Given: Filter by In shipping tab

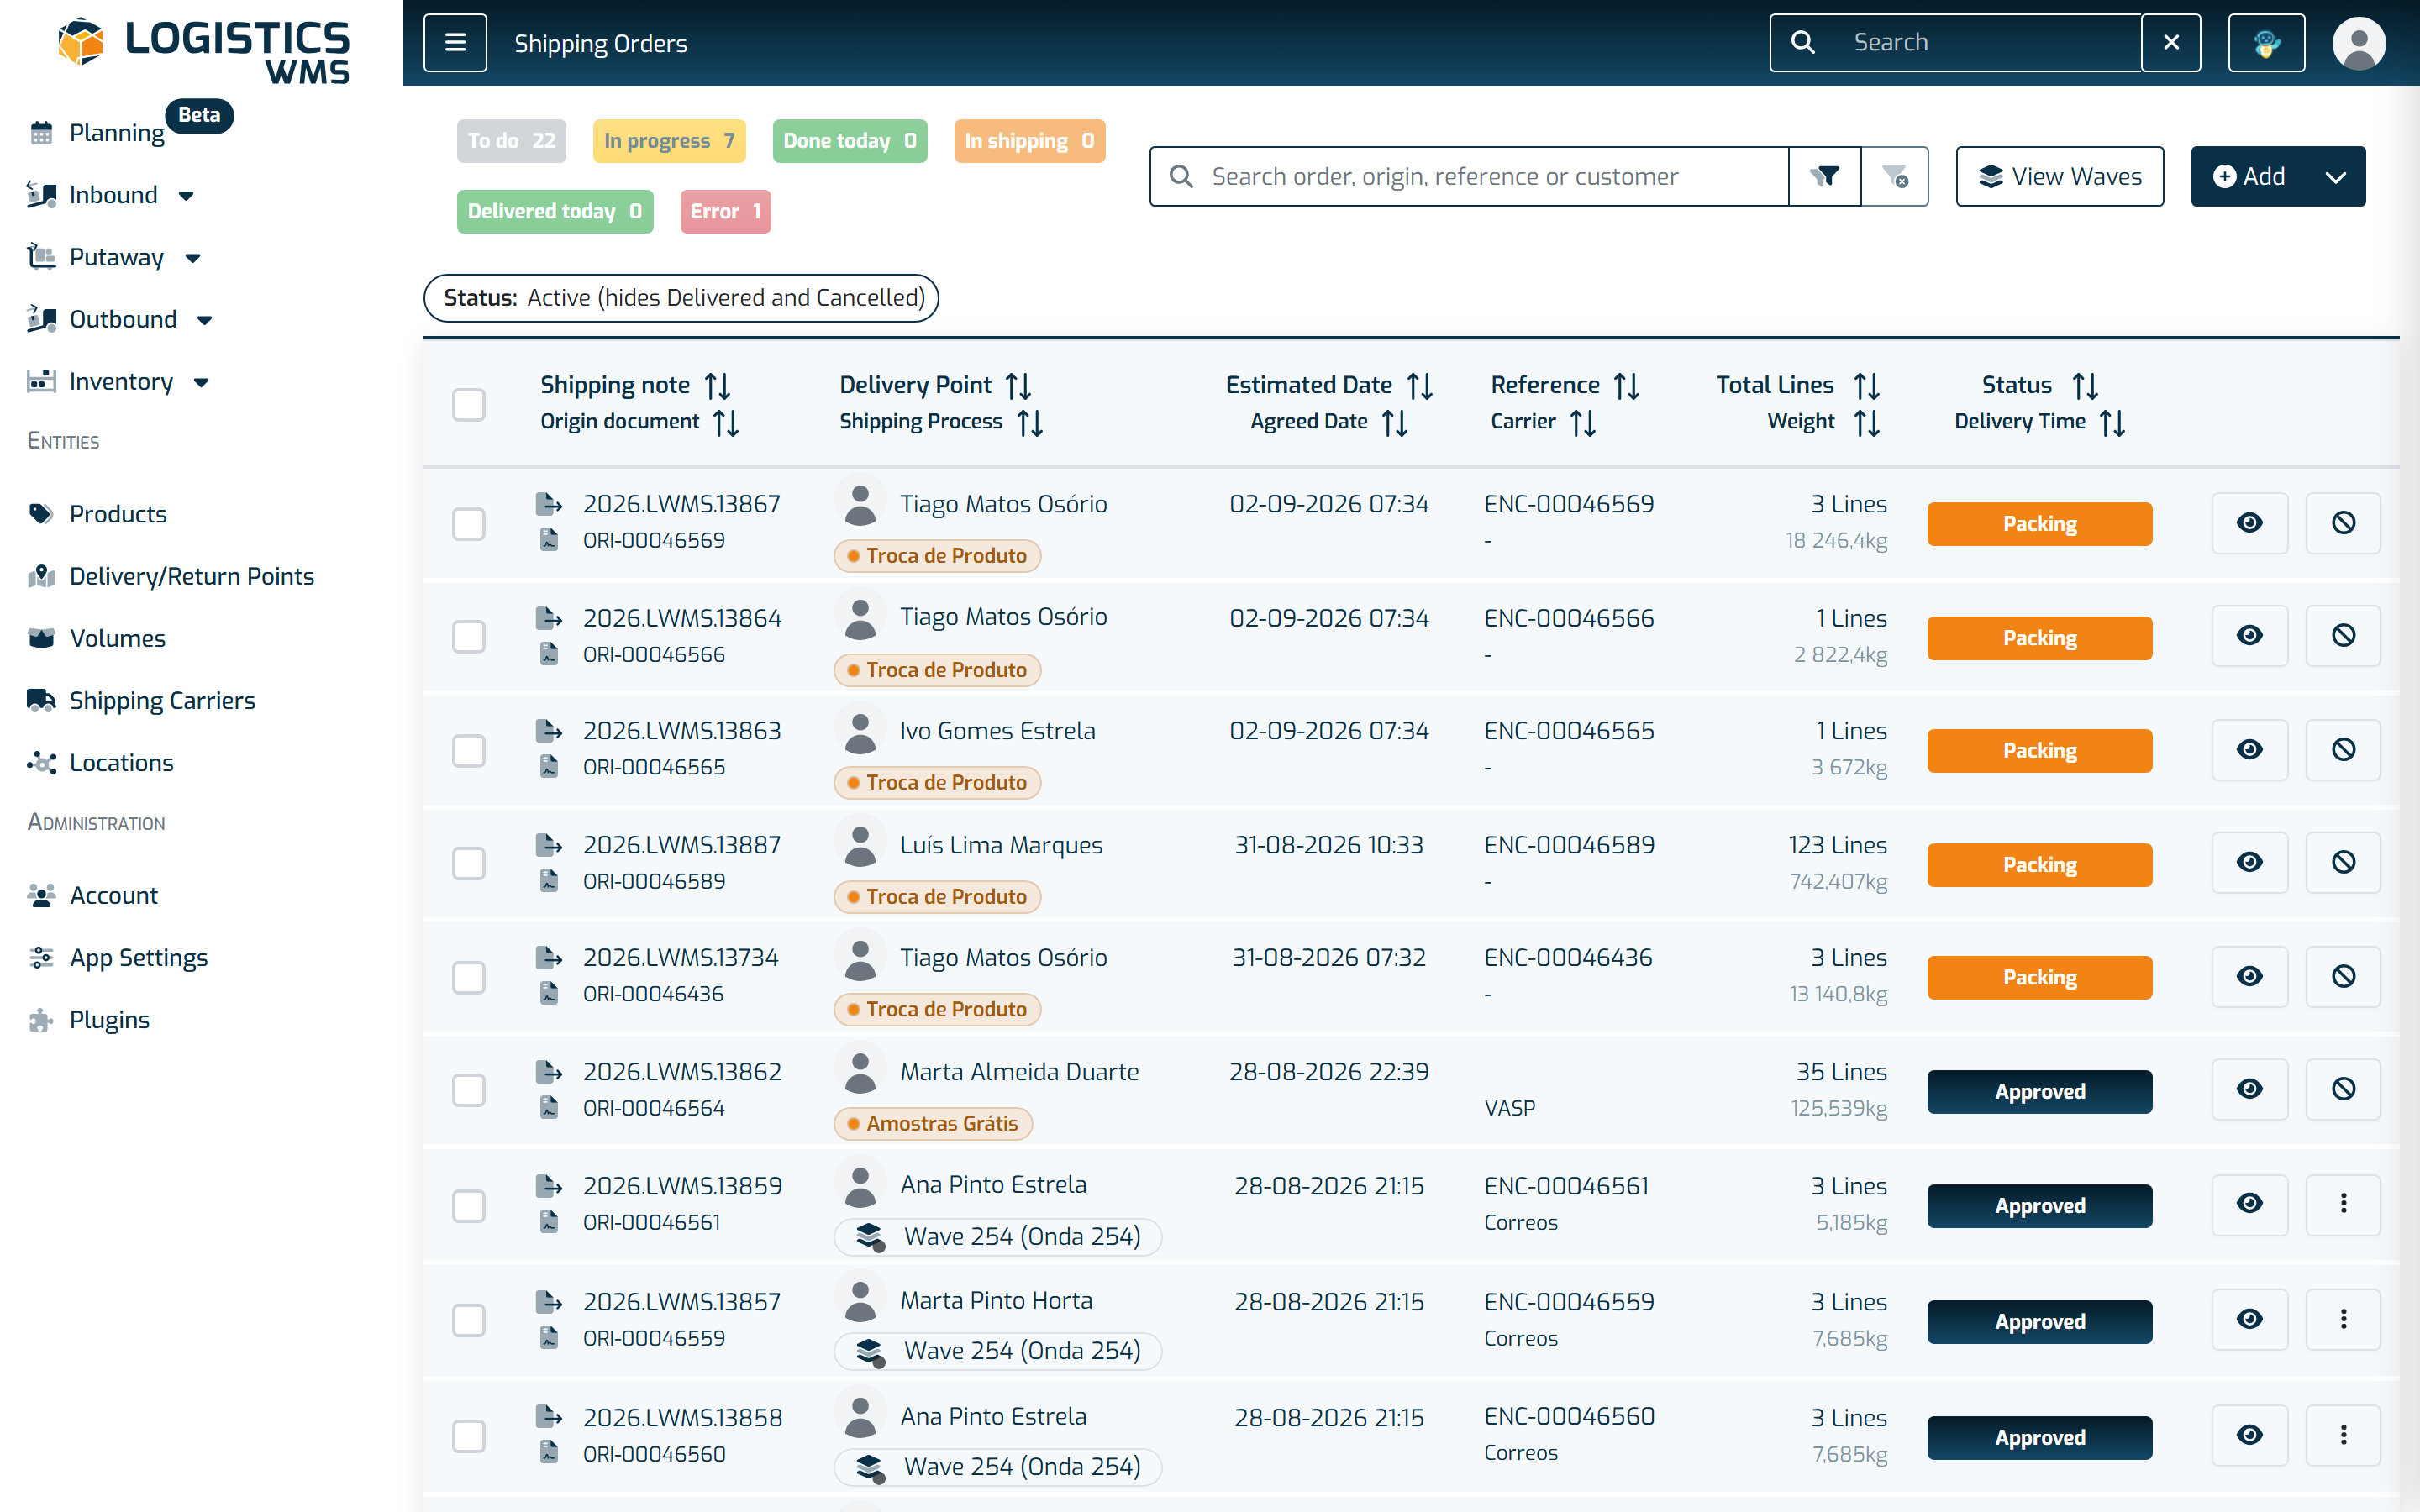Looking at the screenshot, I should 1029,141.
